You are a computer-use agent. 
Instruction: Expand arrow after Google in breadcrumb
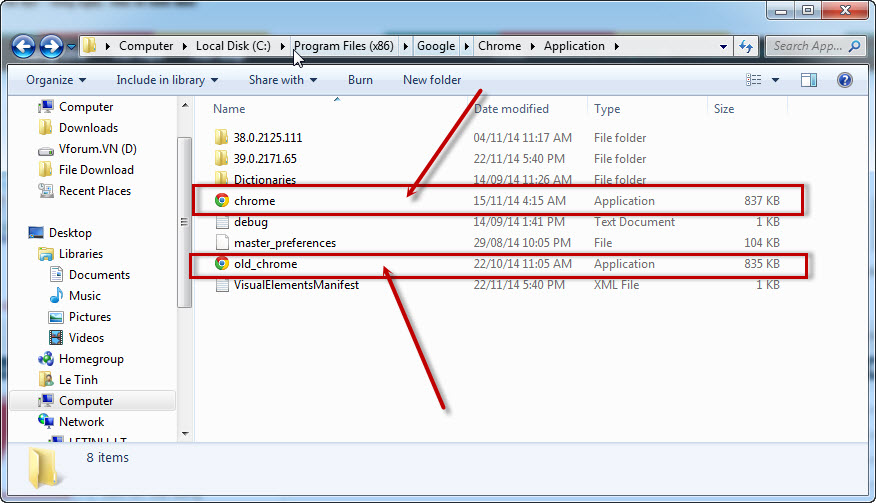coord(466,46)
